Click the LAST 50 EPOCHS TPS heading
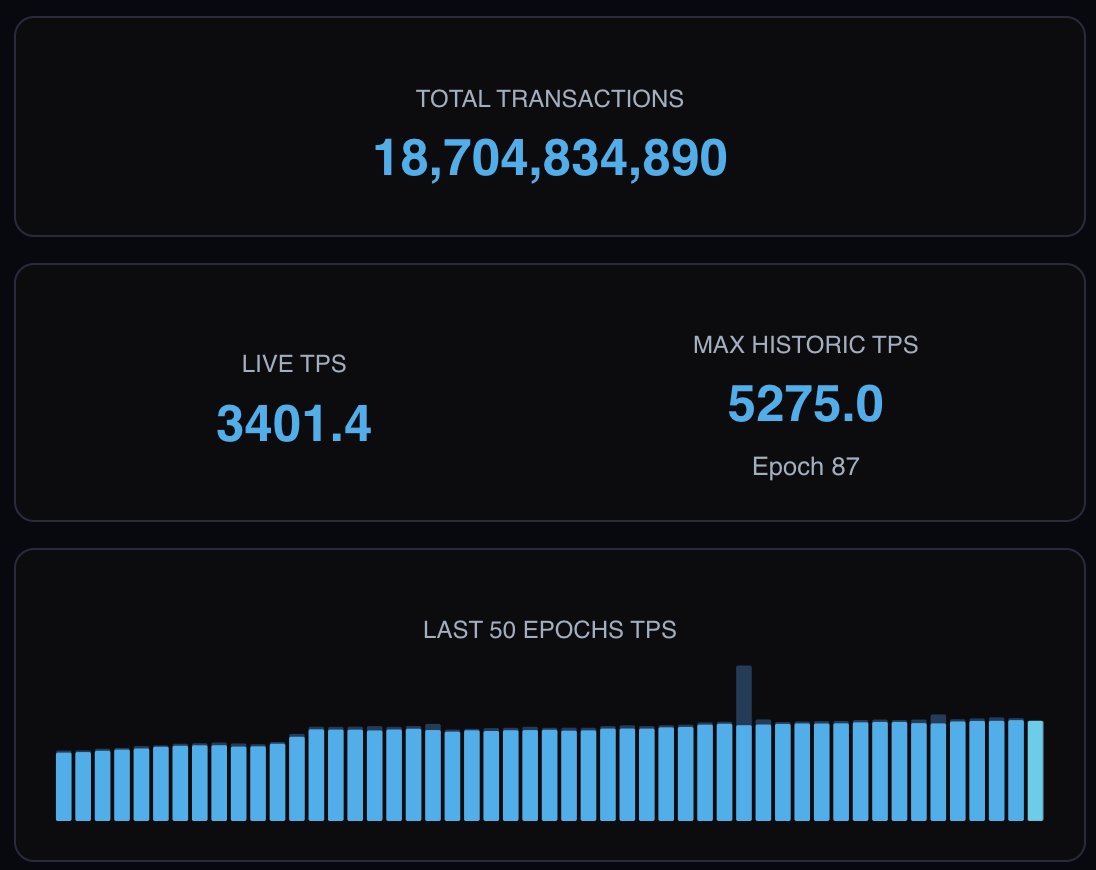The image size is (1096, 870). 548,631
